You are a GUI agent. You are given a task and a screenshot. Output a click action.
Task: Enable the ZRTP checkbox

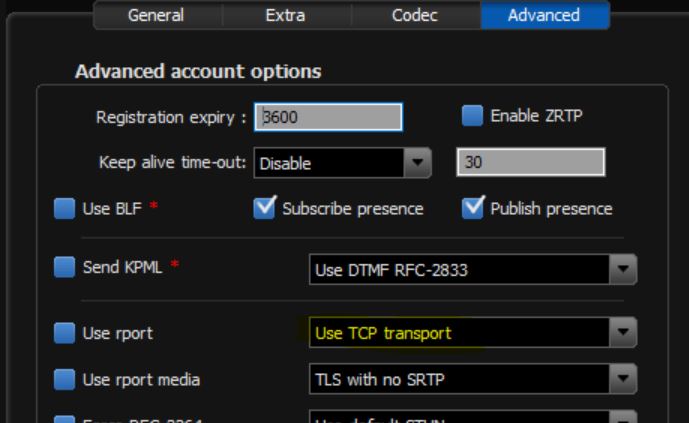[472, 116]
